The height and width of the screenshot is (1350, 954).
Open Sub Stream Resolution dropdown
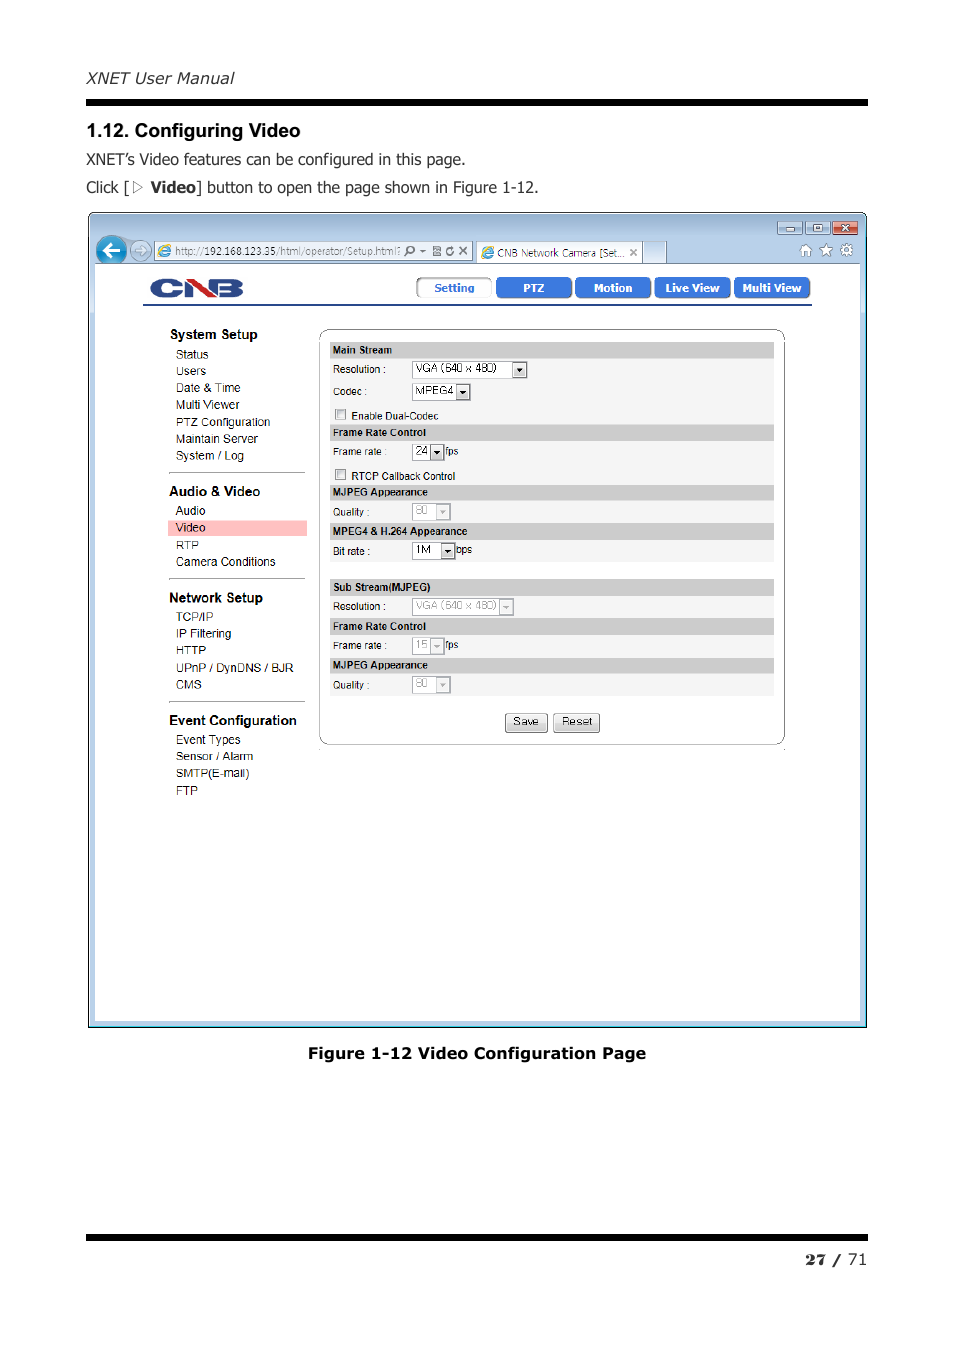pos(463,606)
